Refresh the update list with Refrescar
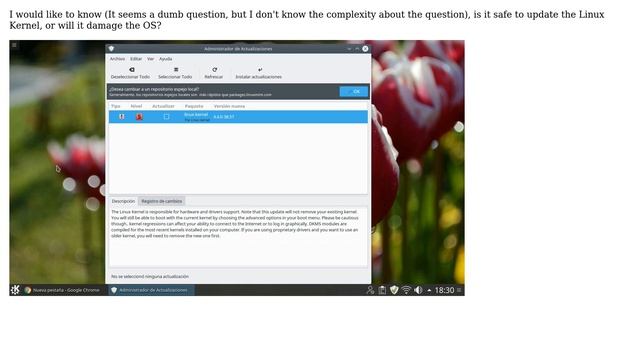640x360 pixels. (x=214, y=73)
